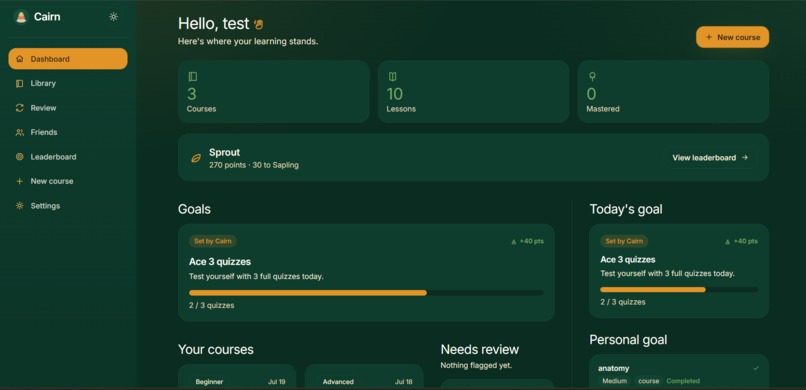Click the View leaderboard button
Image resolution: width=806 pixels, height=390 pixels.
tap(710, 158)
